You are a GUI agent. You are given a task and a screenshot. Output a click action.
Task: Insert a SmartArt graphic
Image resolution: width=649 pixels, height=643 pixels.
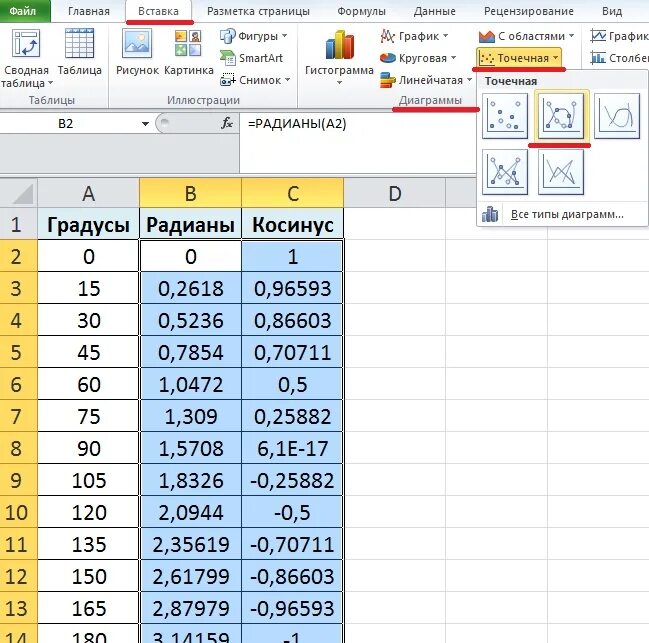click(251, 58)
